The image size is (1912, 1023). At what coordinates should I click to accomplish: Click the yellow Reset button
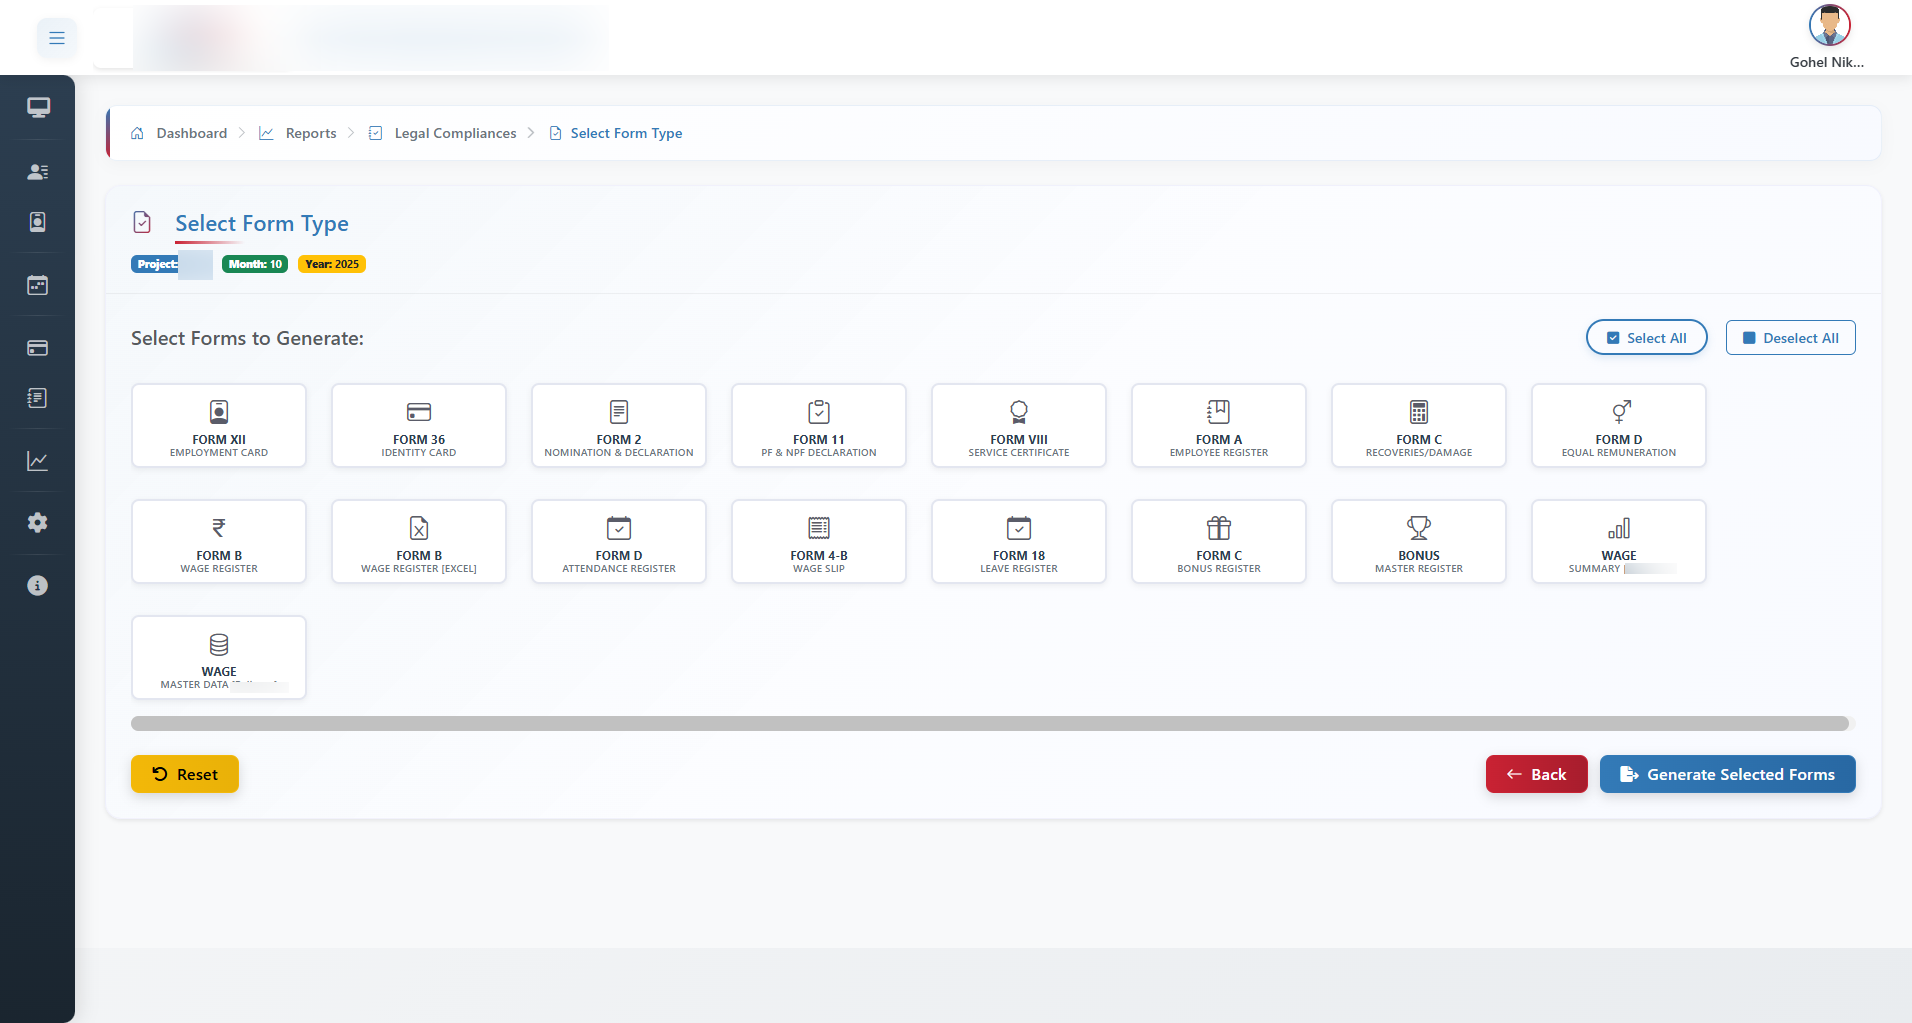pyautogui.click(x=185, y=774)
